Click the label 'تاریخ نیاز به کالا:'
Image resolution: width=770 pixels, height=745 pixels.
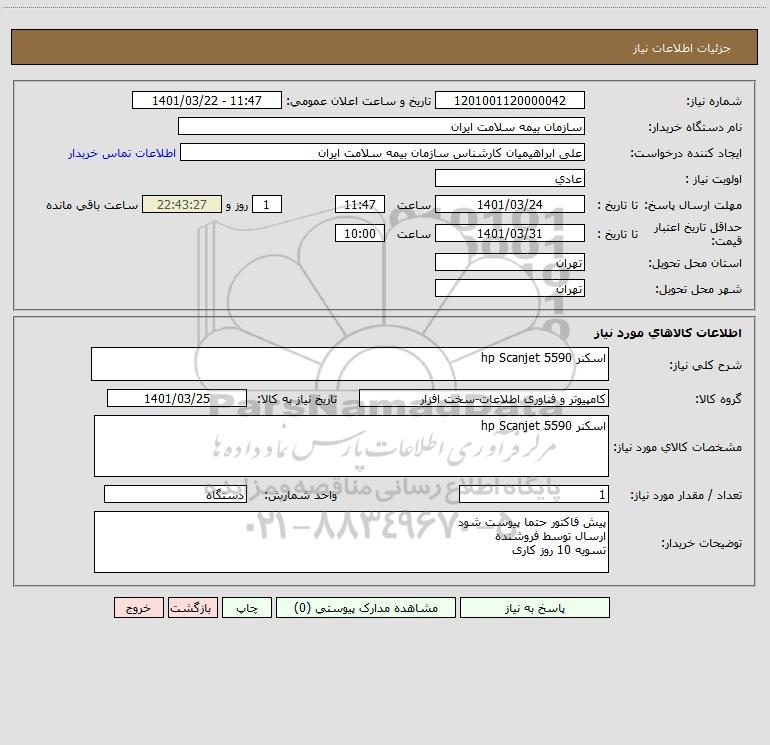[x=298, y=399]
